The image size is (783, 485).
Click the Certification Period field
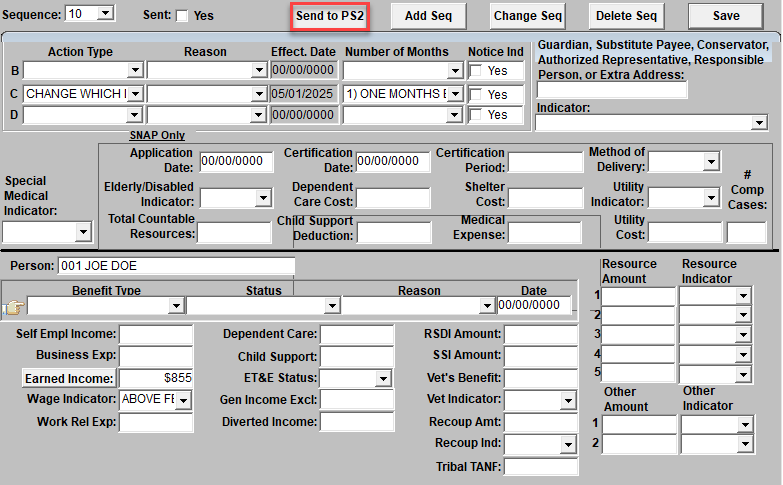[545, 162]
